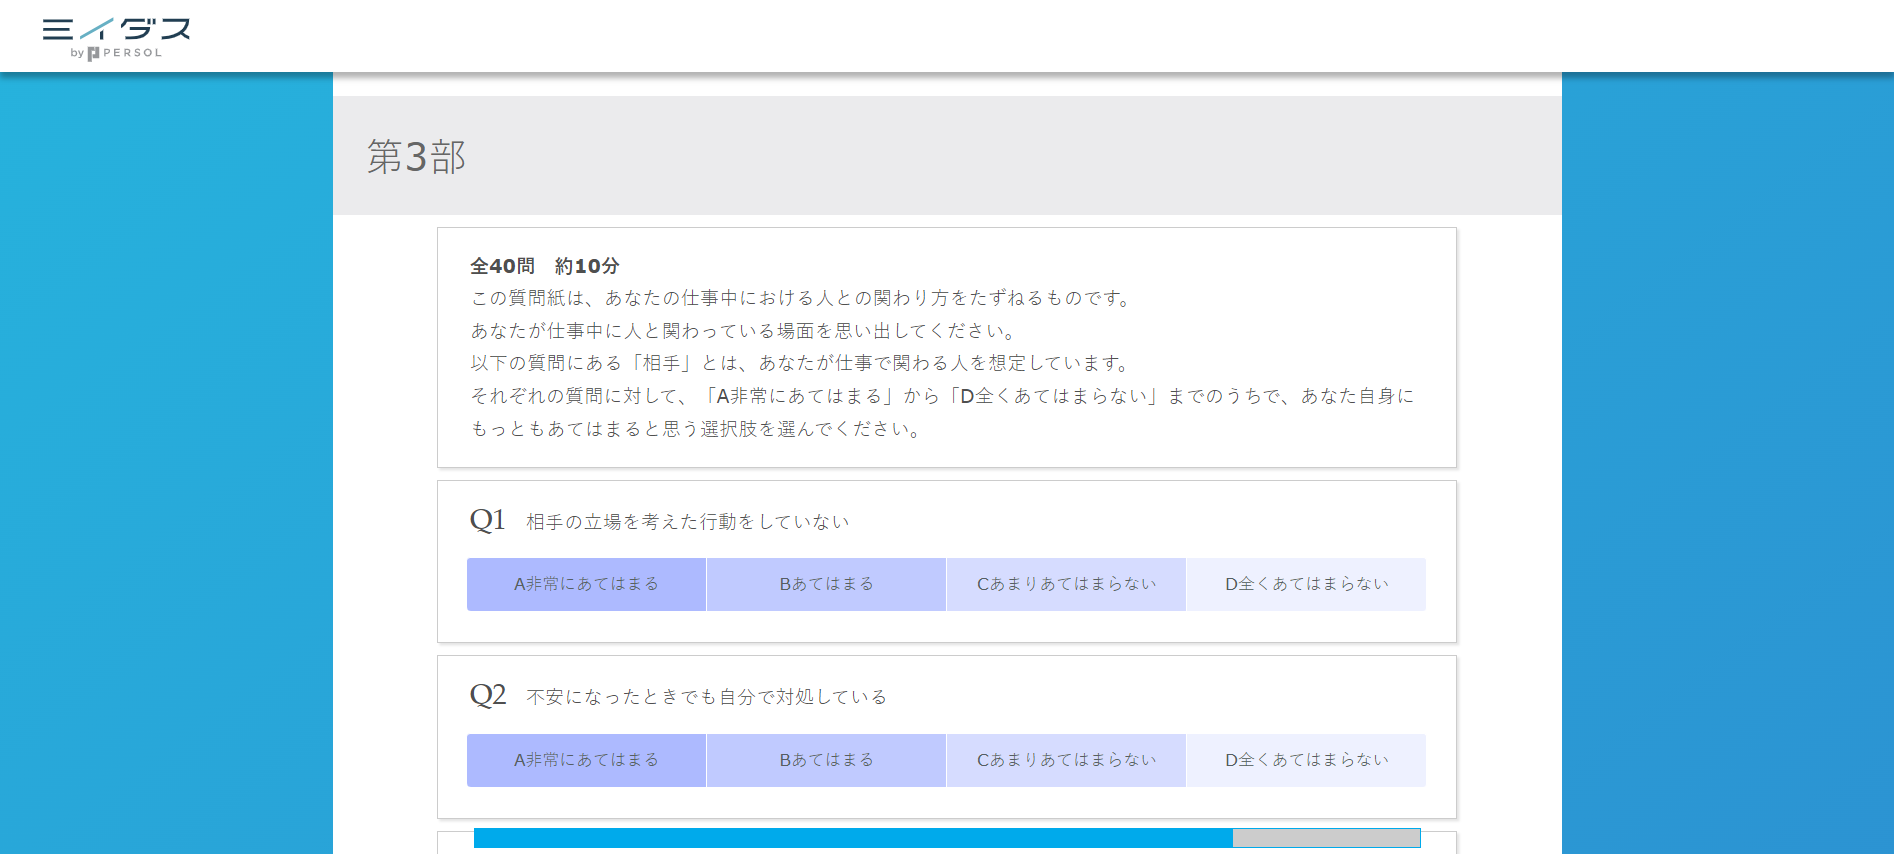Select 'A非常にあてはまる' for Q2
This screenshot has width=1894, height=854.
click(586, 760)
